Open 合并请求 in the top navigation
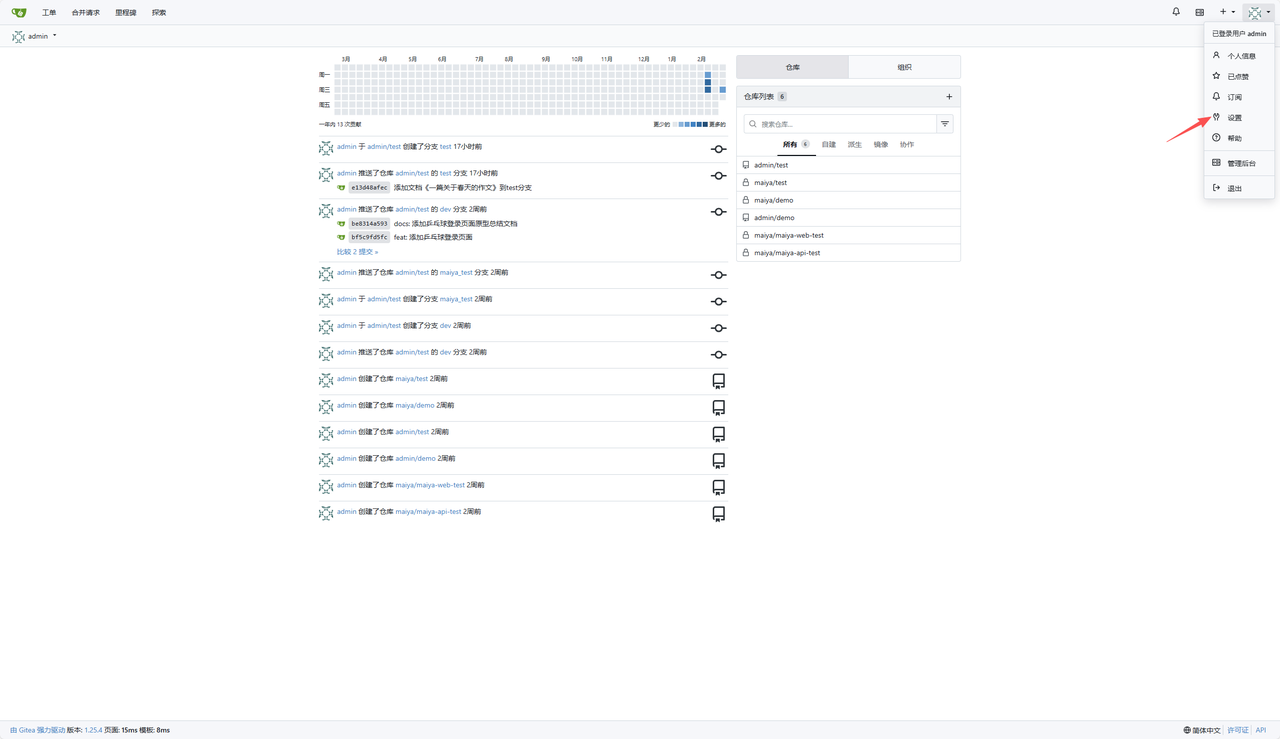1280x739 pixels. coord(86,12)
